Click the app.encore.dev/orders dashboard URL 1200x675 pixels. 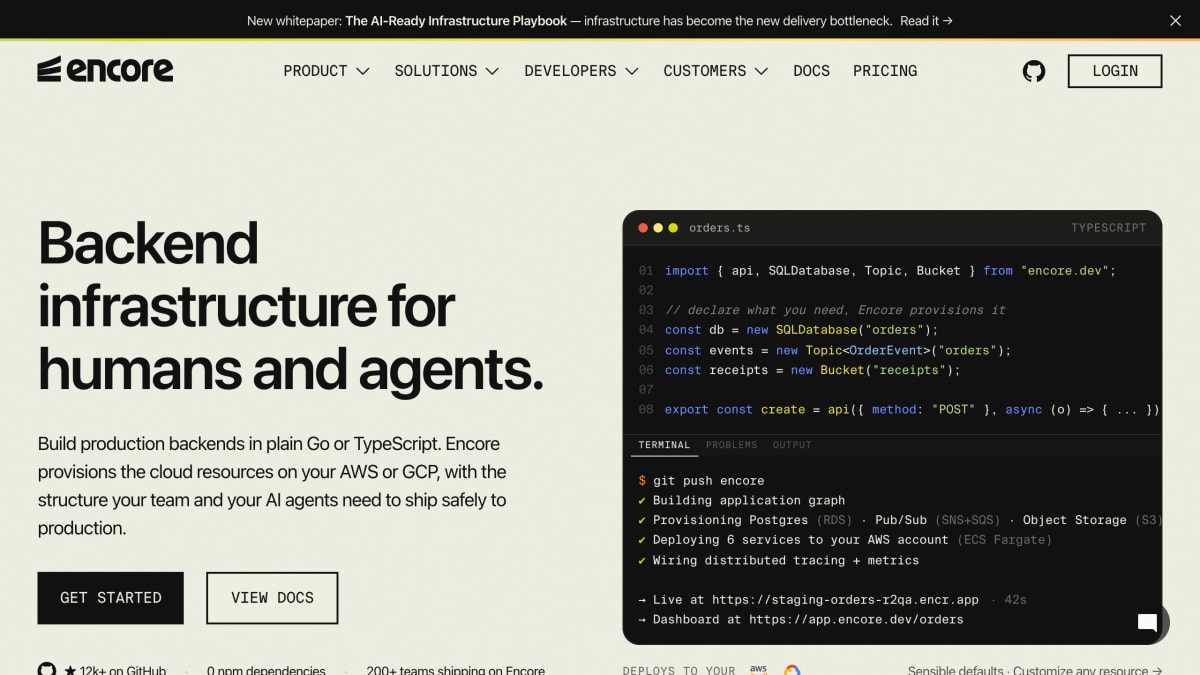856,620
